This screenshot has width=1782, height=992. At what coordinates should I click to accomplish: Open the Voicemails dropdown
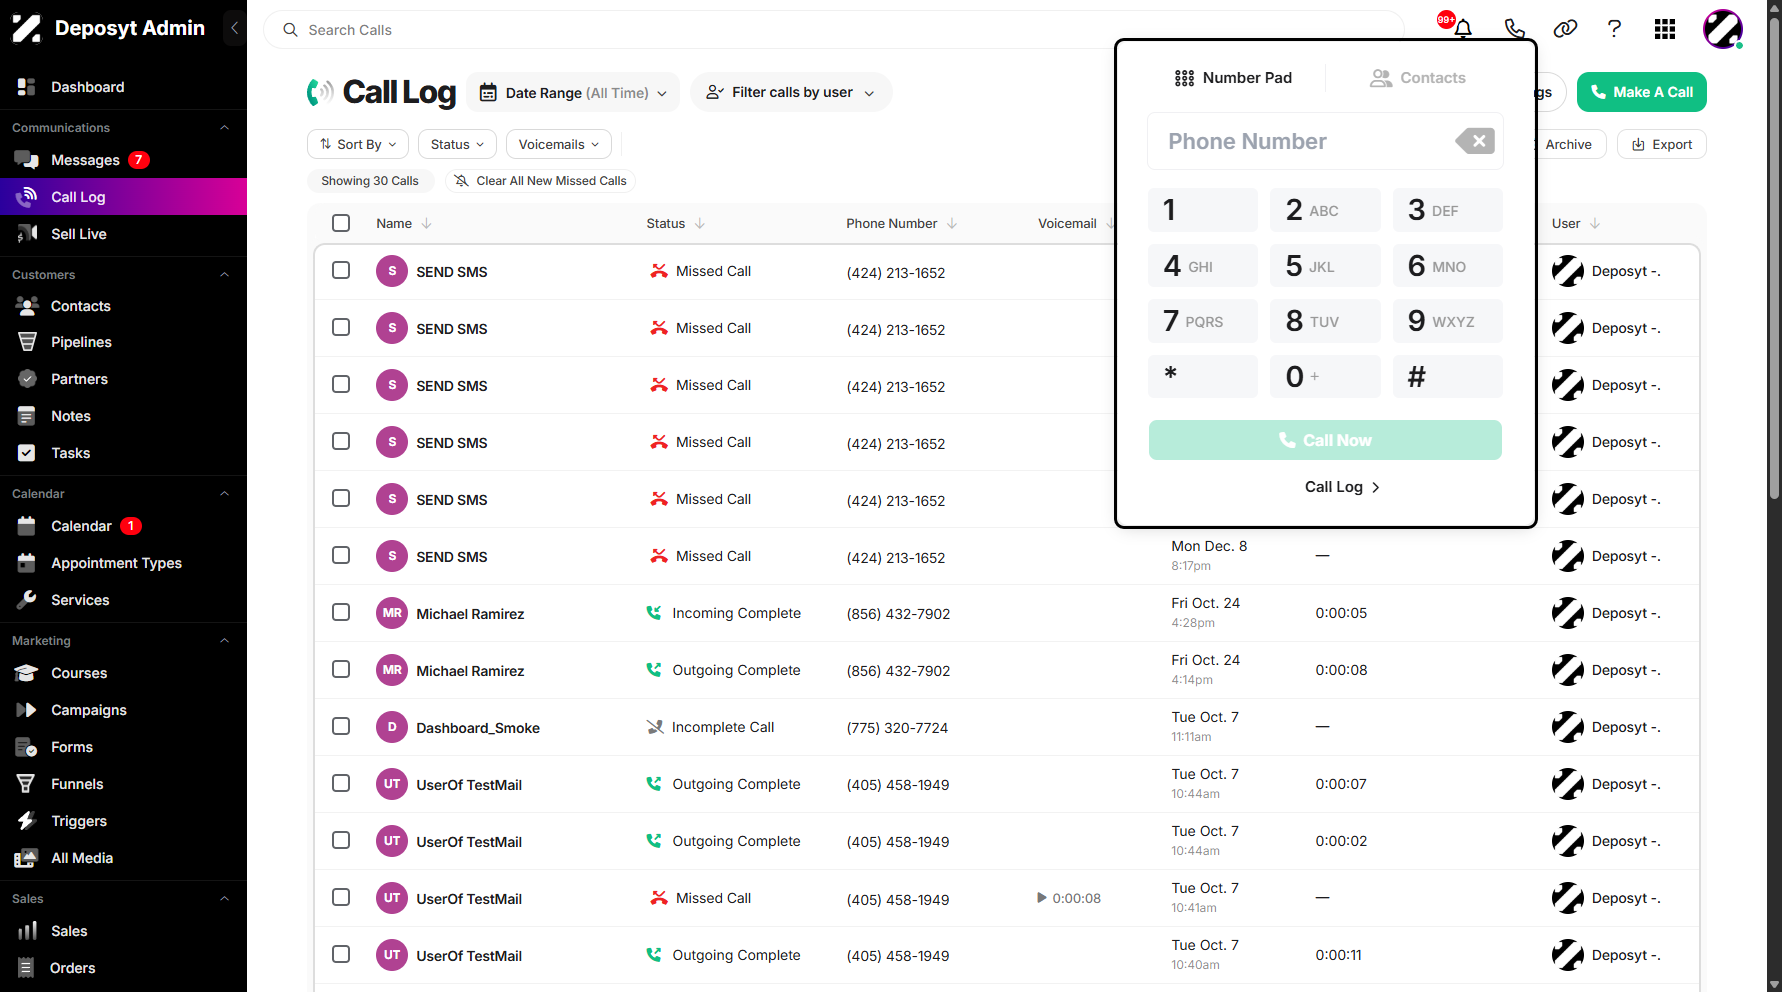pyautogui.click(x=558, y=144)
